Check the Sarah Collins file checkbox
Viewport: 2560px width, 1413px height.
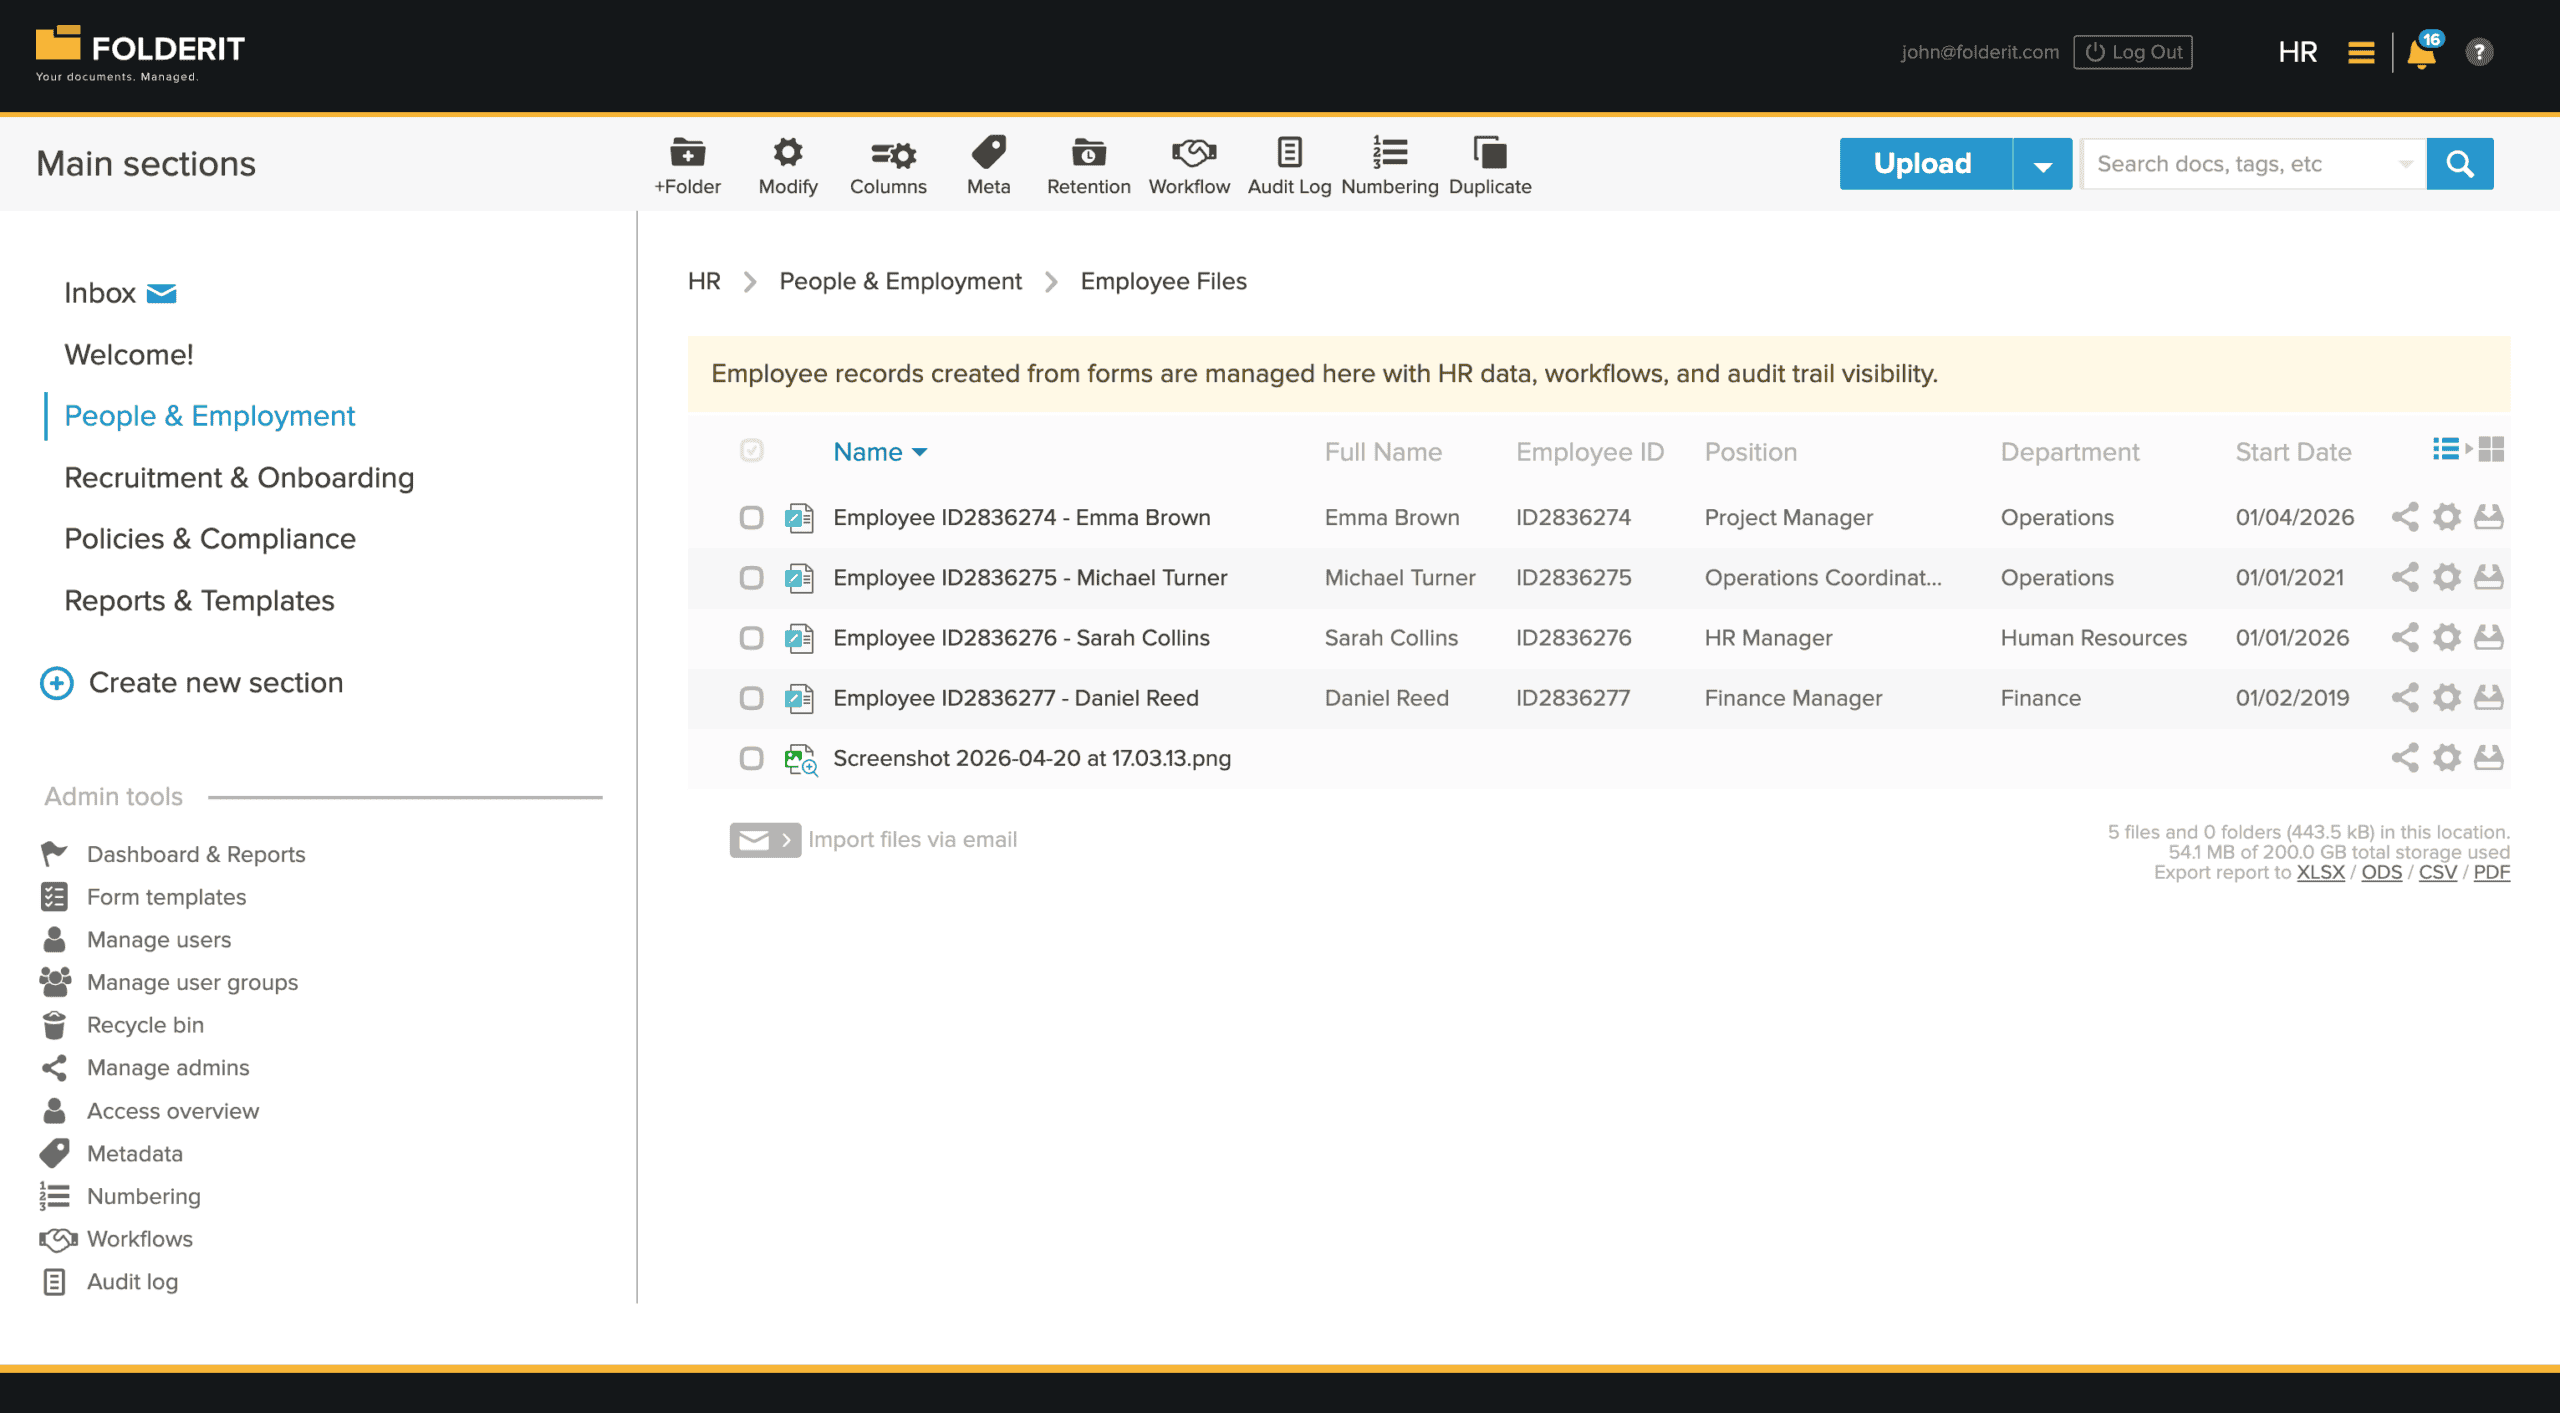(751, 637)
